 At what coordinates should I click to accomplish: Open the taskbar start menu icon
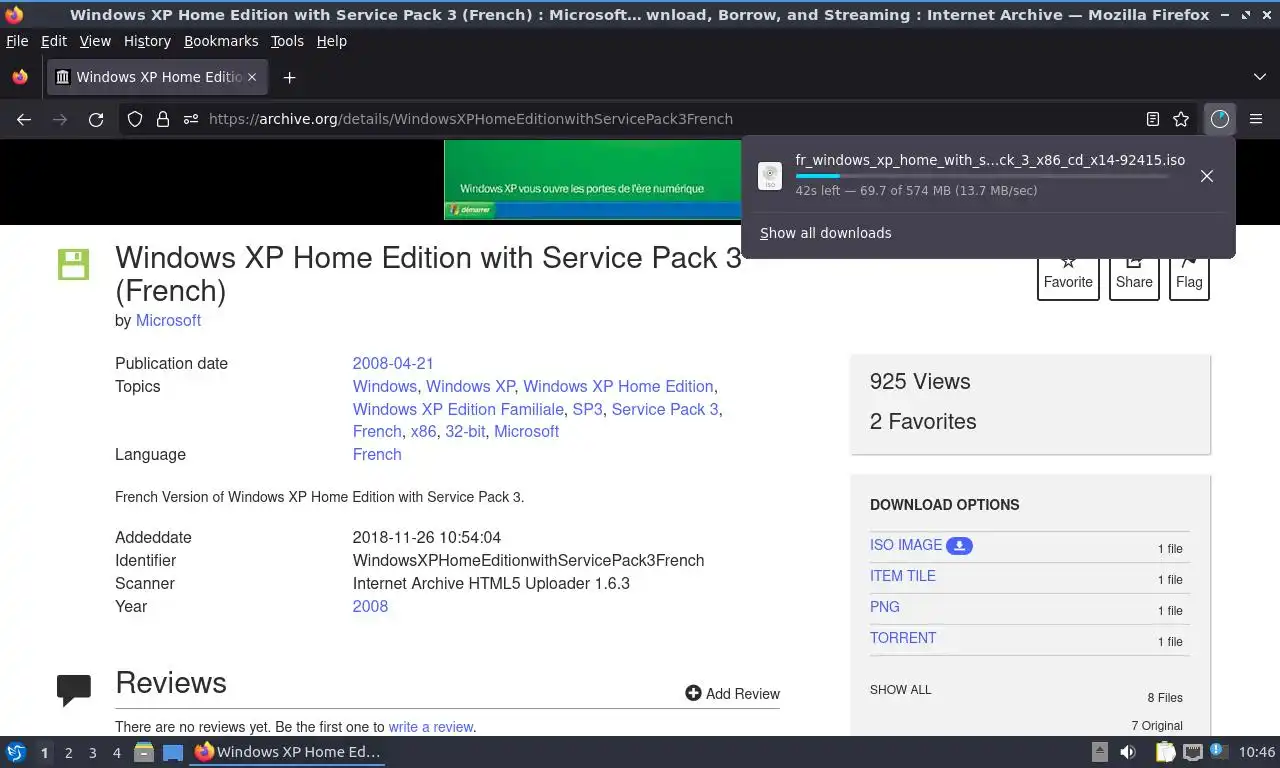(x=16, y=752)
